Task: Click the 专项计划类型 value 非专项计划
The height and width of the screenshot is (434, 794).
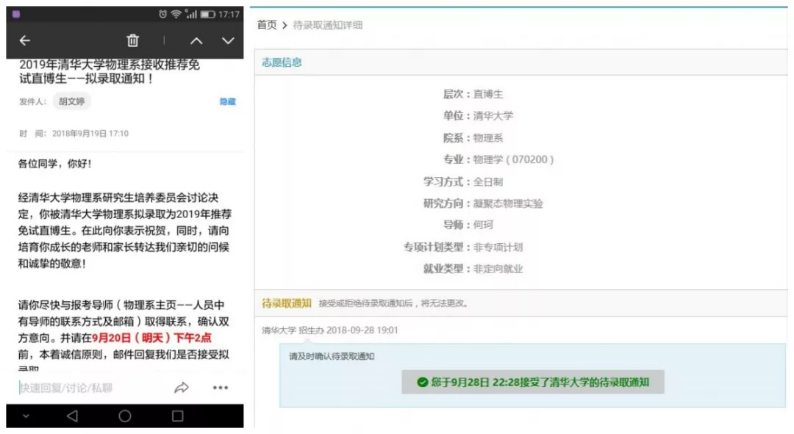Action: (x=497, y=247)
